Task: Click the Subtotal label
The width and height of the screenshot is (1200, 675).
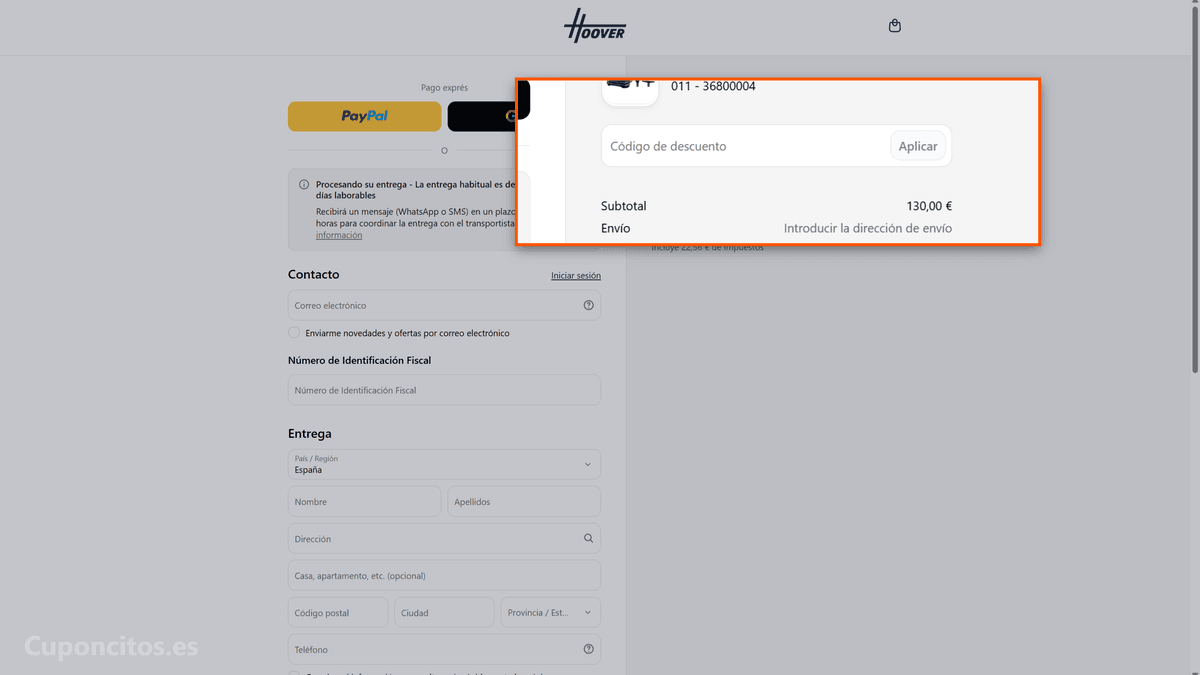Action: (x=624, y=206)
